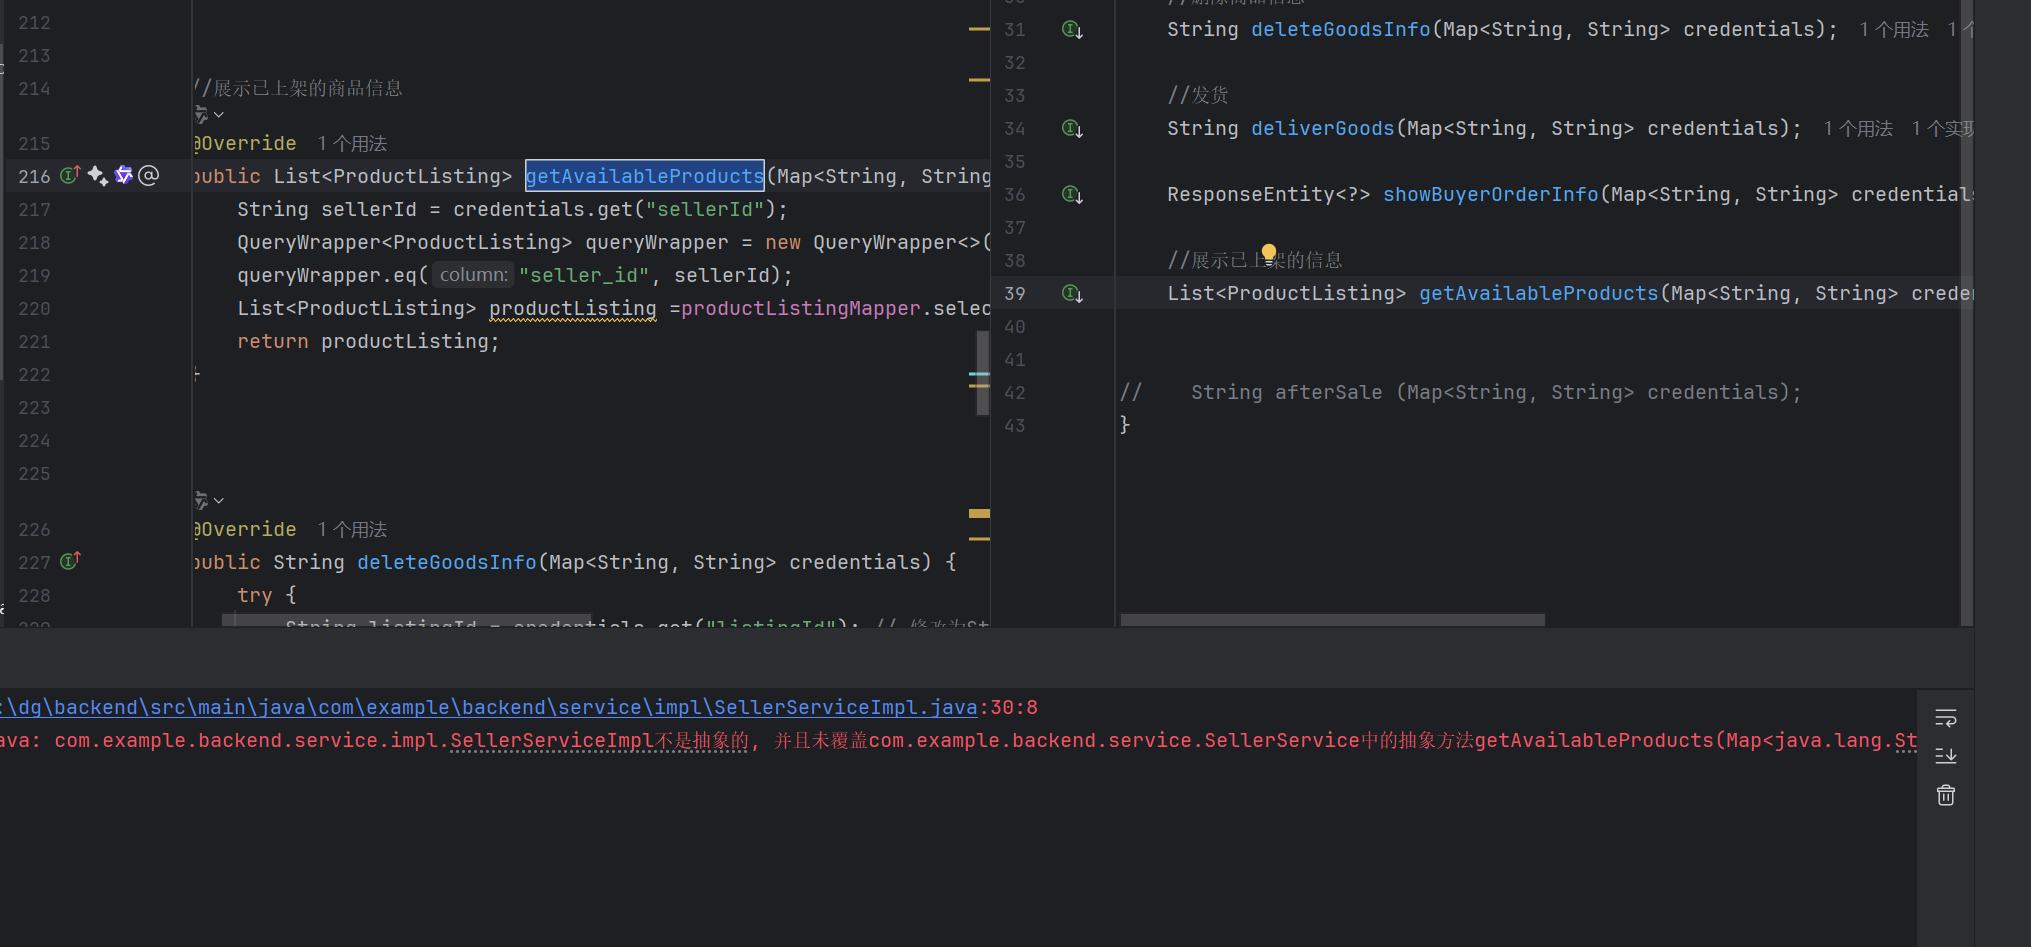Image resolution: width=2031 pixels, height=947 pixels.
Task: Click the implemented-method gutter icon on line 36
Action: 1072,195
